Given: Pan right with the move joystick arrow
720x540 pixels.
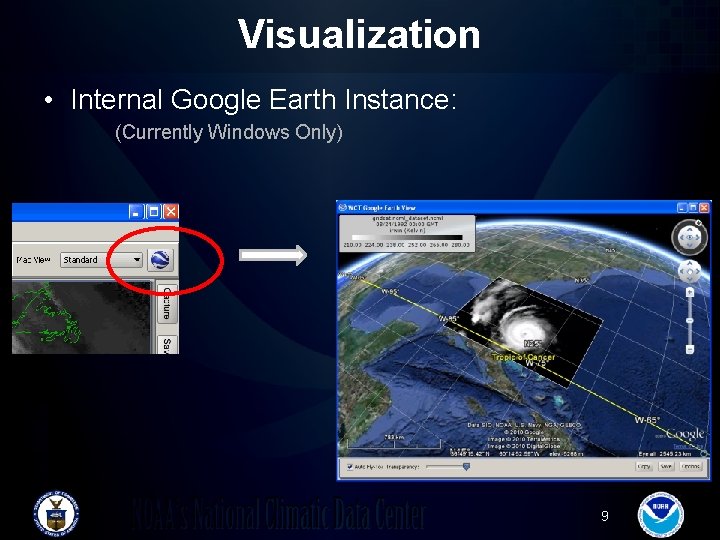Looking at the screenshot, I should [x=697, y=272].
